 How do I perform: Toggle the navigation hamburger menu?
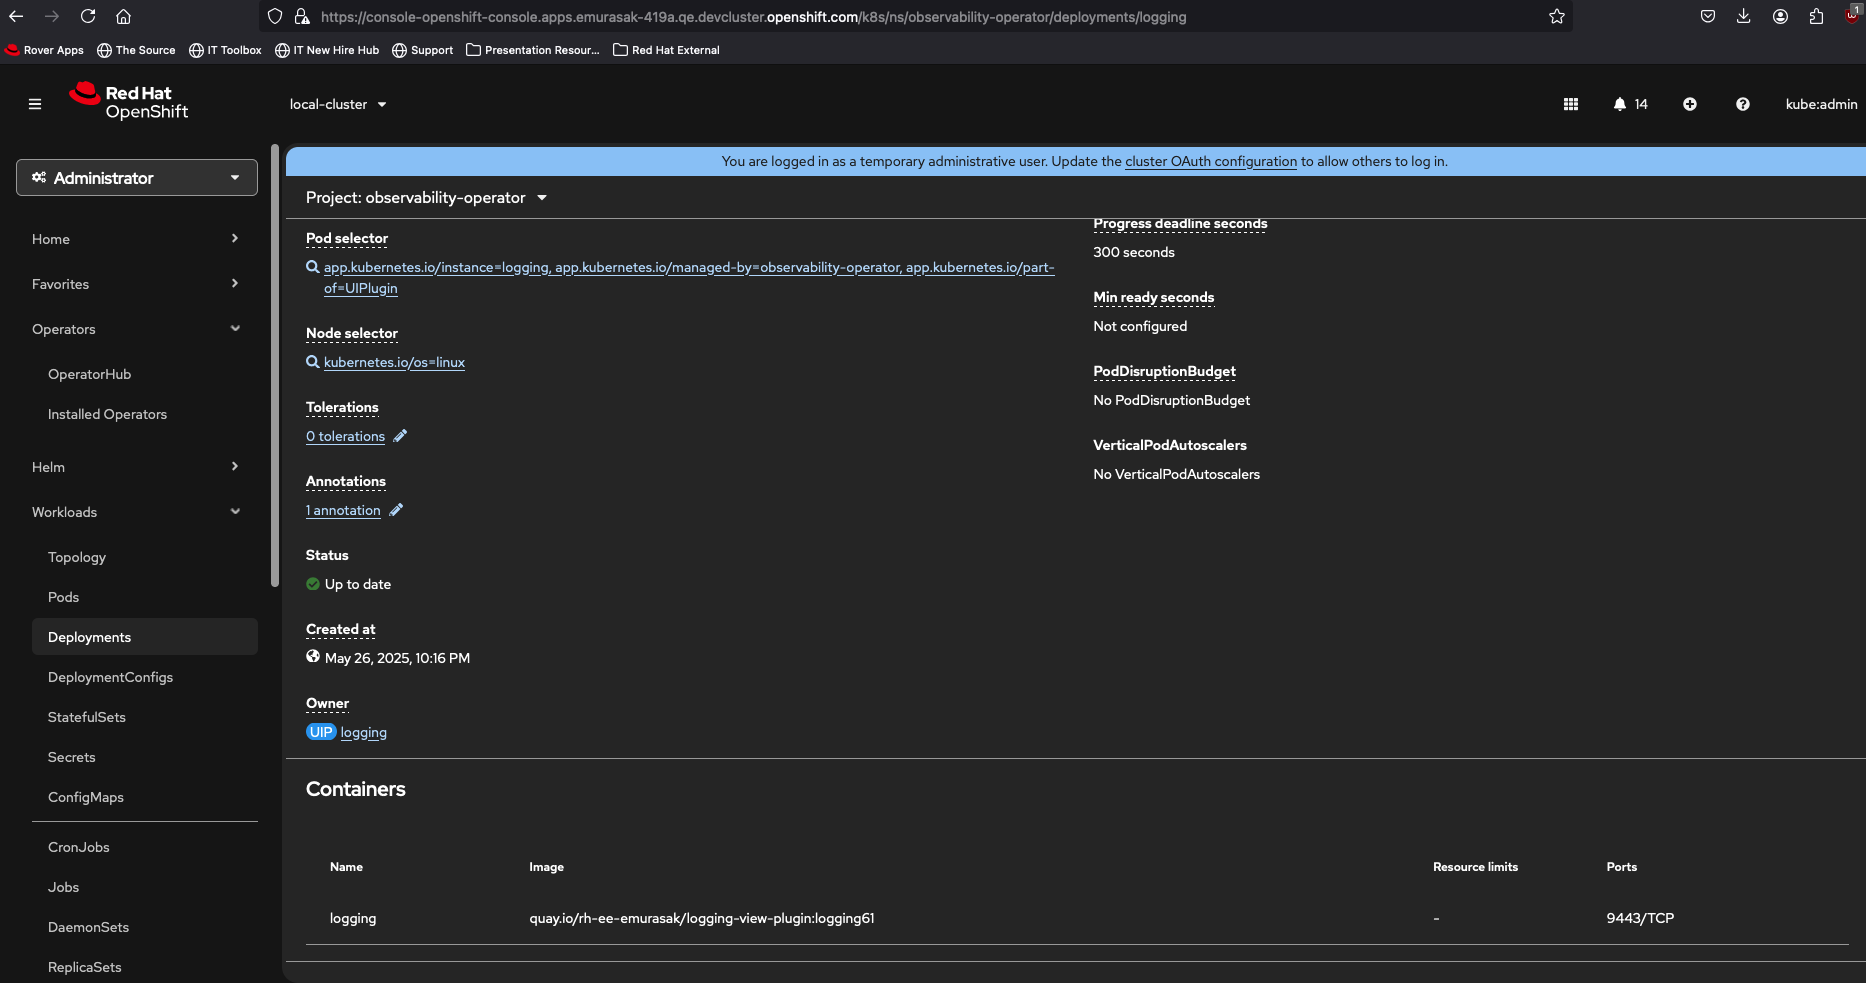pyautogui.click(x=35, y=104)
